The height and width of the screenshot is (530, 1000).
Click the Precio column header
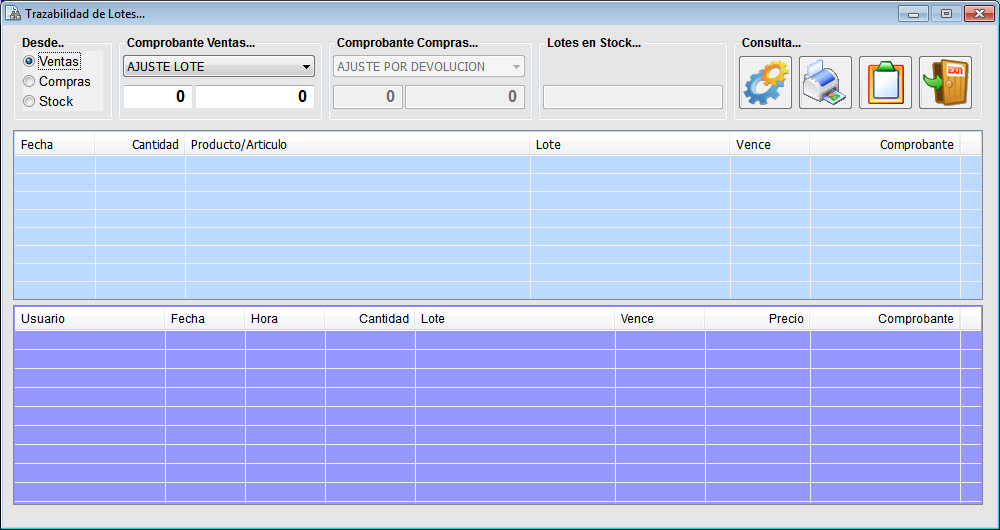[x=758, y=319]
